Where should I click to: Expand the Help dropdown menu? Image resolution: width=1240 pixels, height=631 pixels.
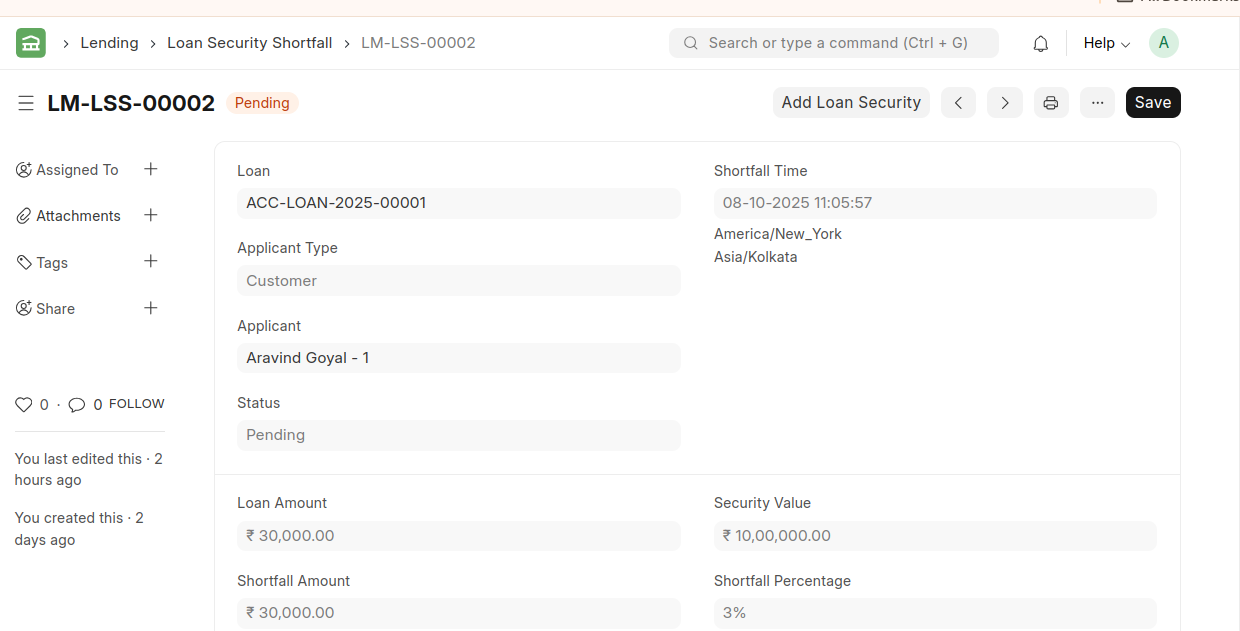(1106, 44)
